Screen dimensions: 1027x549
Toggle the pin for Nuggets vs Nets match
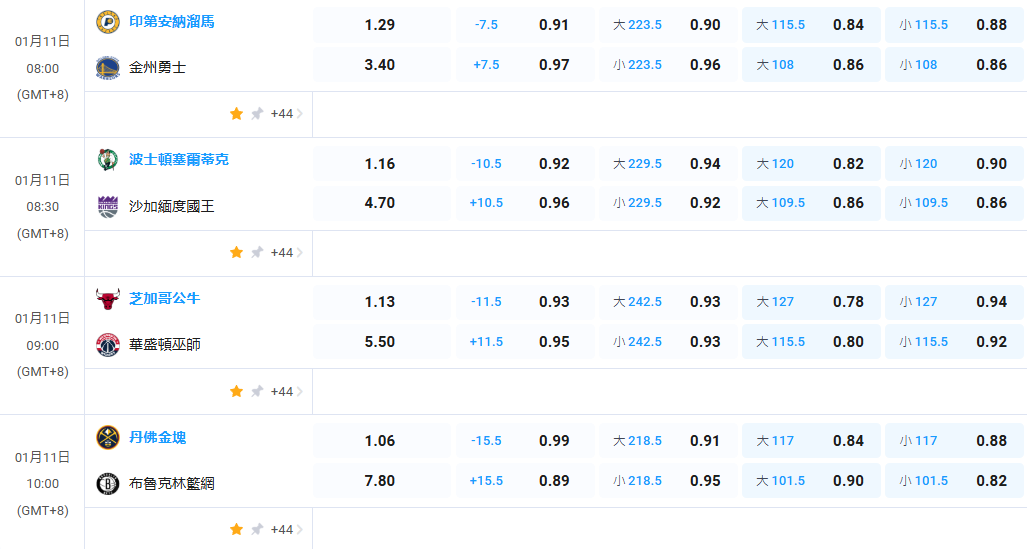tap(257, 529)
